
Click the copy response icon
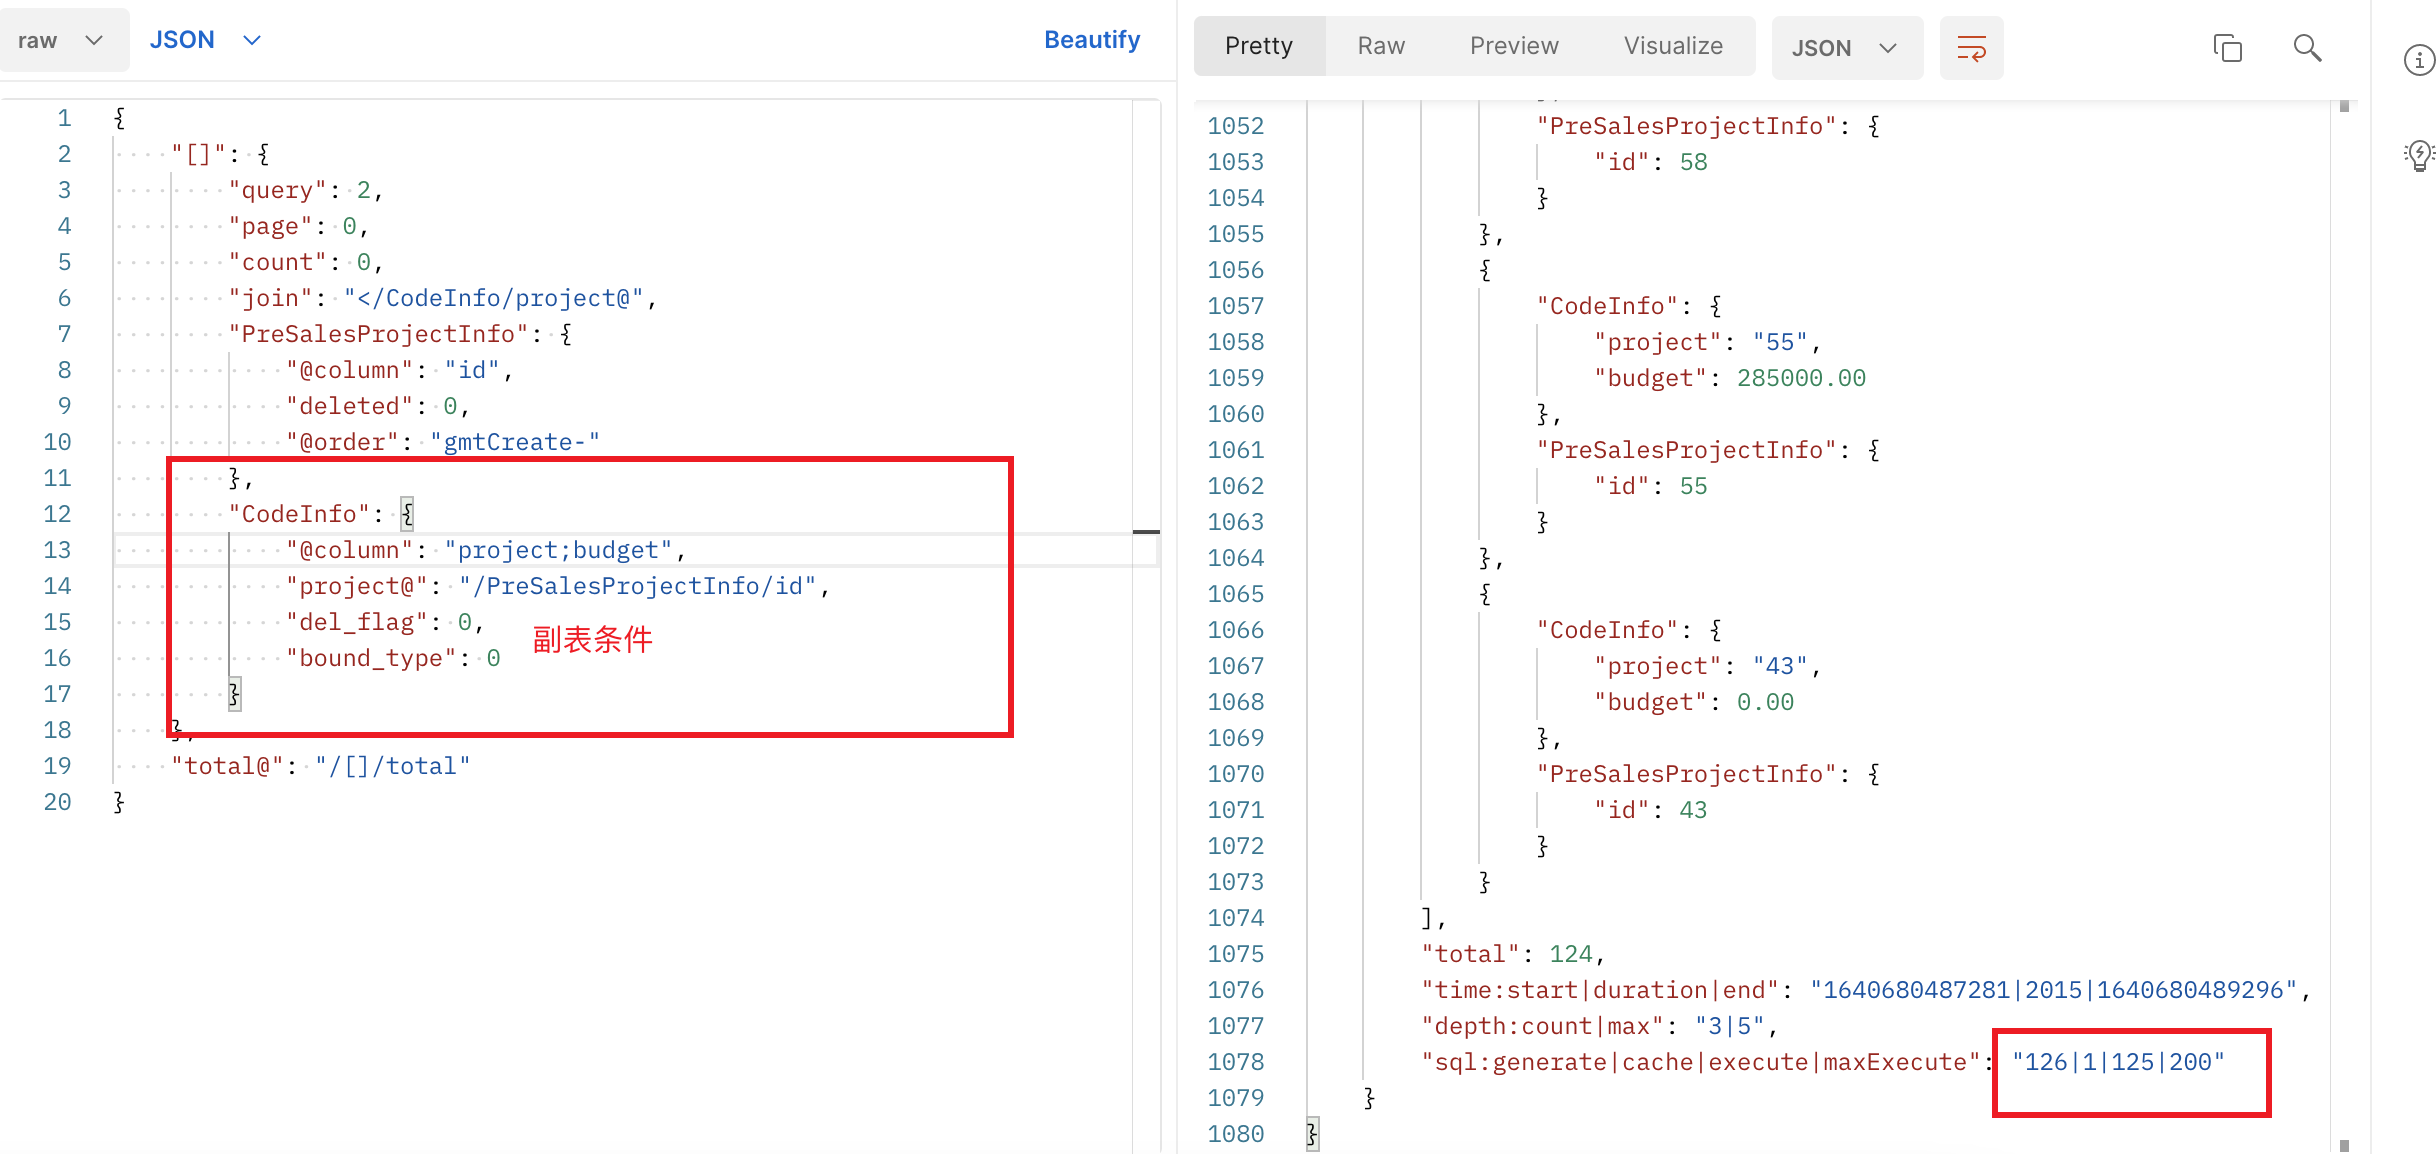2227,48
